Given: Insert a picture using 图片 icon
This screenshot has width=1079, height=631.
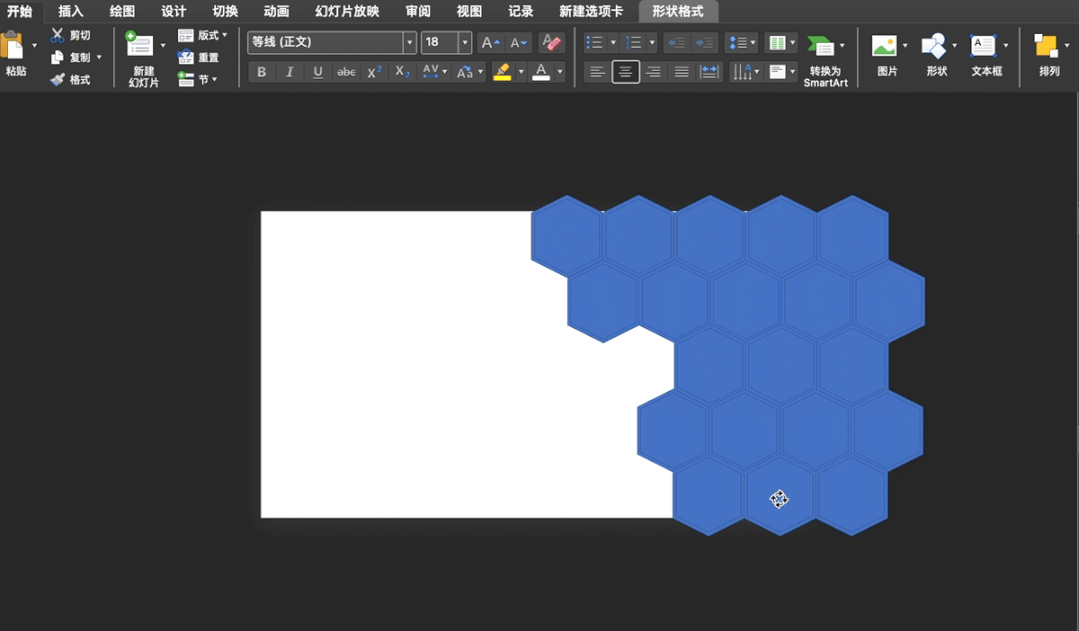Looking at the screenshot, I should click(884, 47).
